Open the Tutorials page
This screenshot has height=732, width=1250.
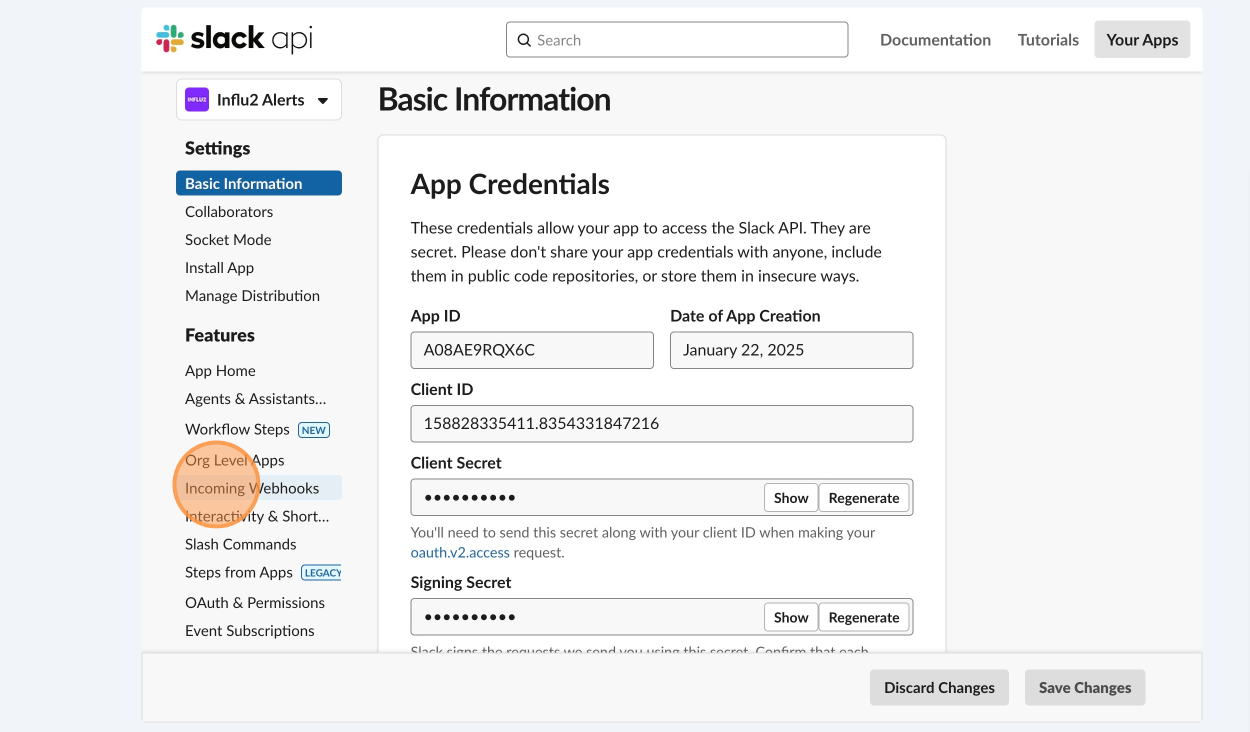(x=1048, y=40)
